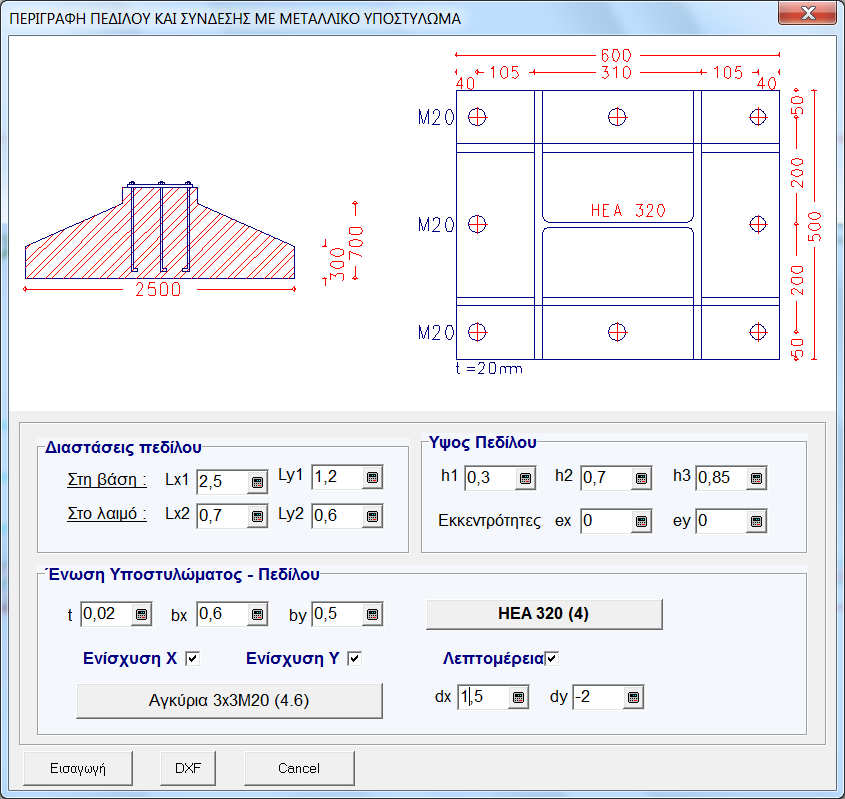Click the Εισαγωγή button
Screen dimensions: 845x799
click(x=78, y=768)
